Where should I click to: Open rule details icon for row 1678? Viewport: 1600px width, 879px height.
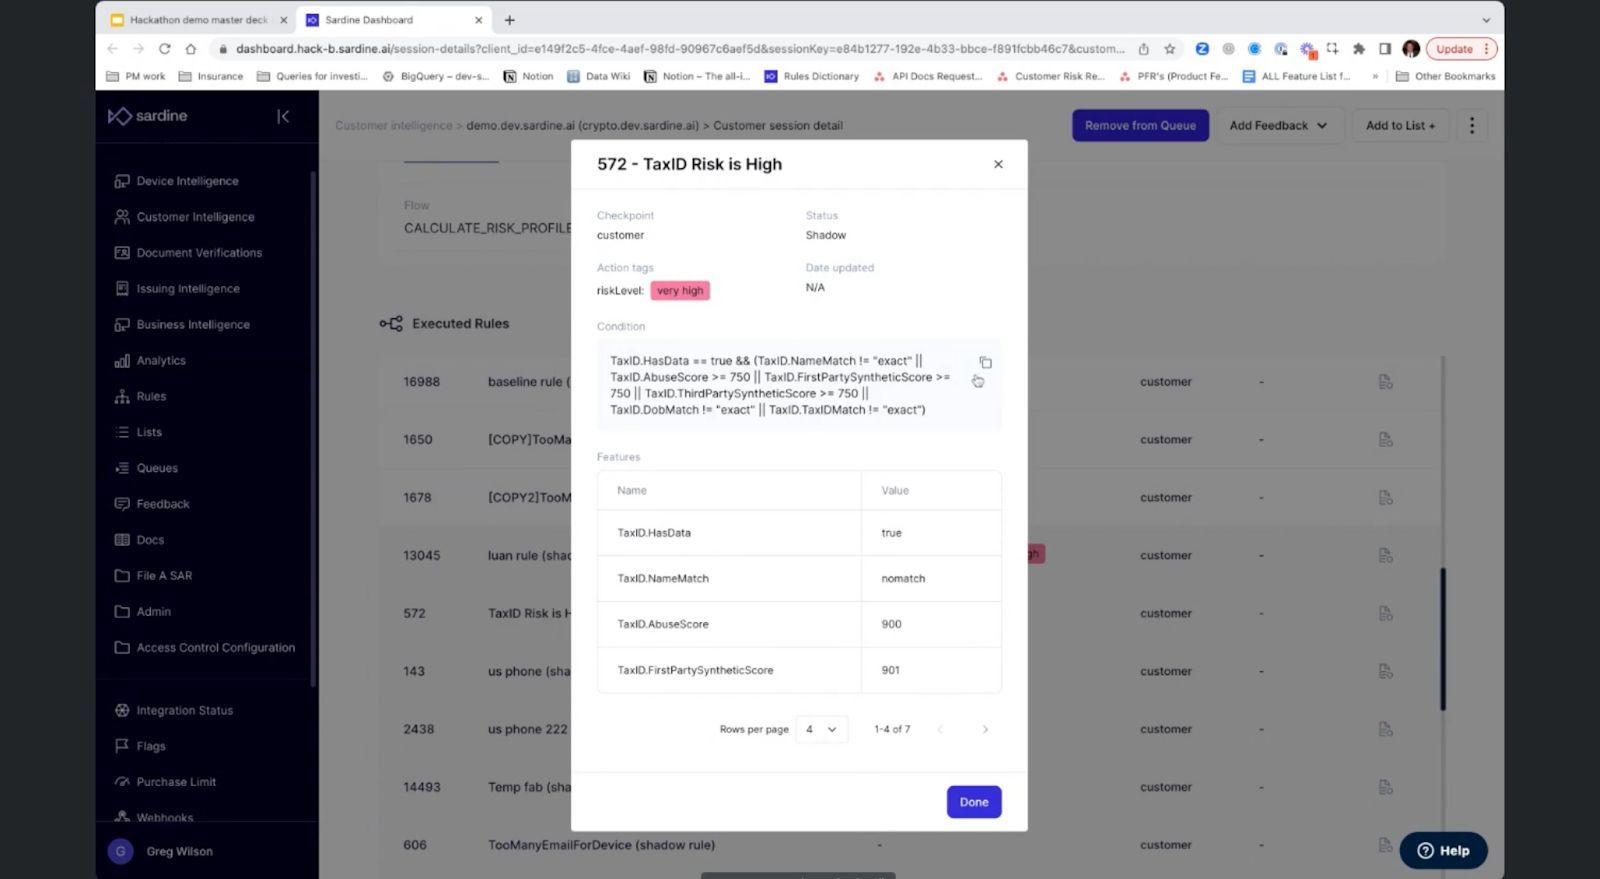click(x=1385, y=498)
